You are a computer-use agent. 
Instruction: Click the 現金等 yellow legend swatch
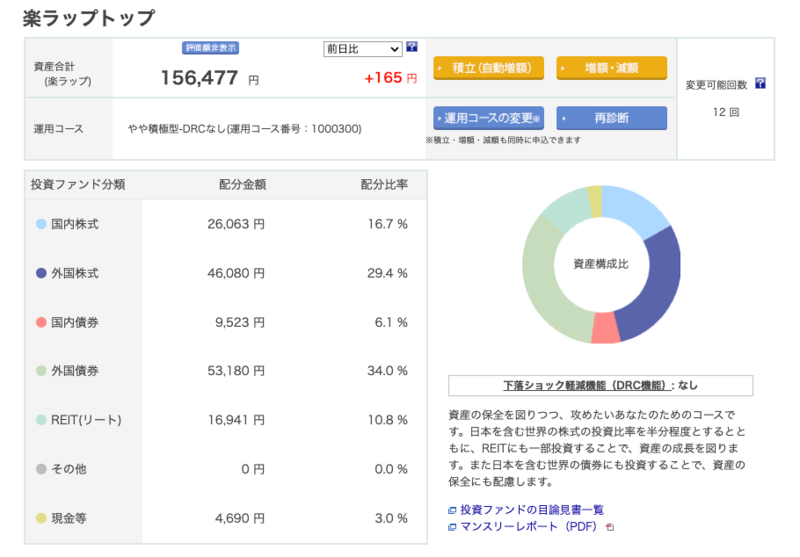point(40,518)
